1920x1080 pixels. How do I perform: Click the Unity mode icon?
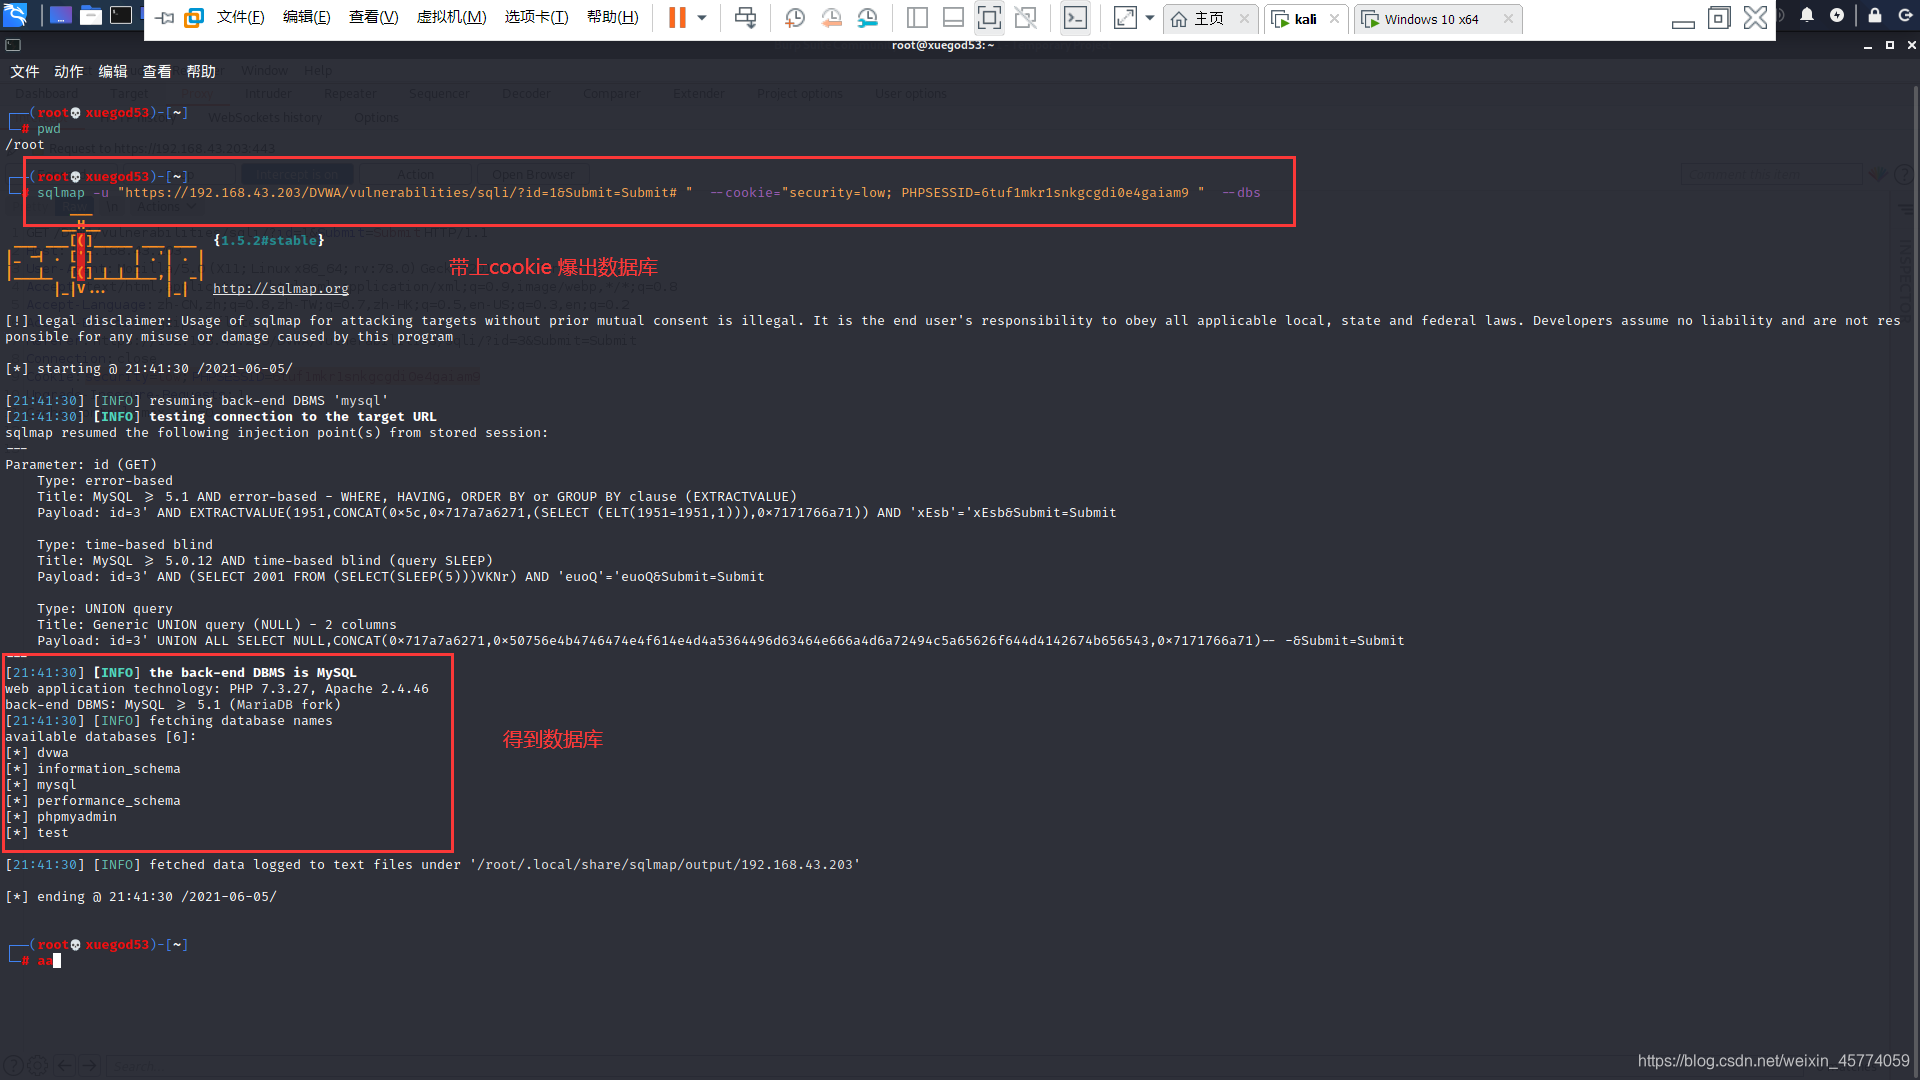pos(1025,18)
